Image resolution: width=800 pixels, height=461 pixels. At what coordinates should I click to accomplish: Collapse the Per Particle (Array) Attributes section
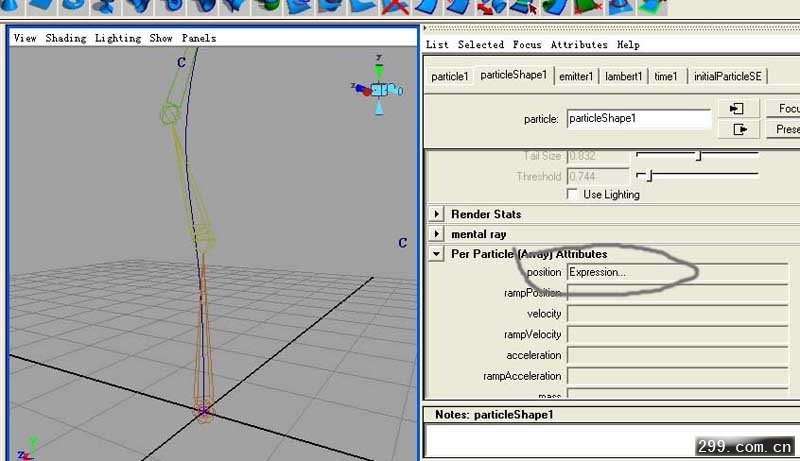(x=437, y=253)
